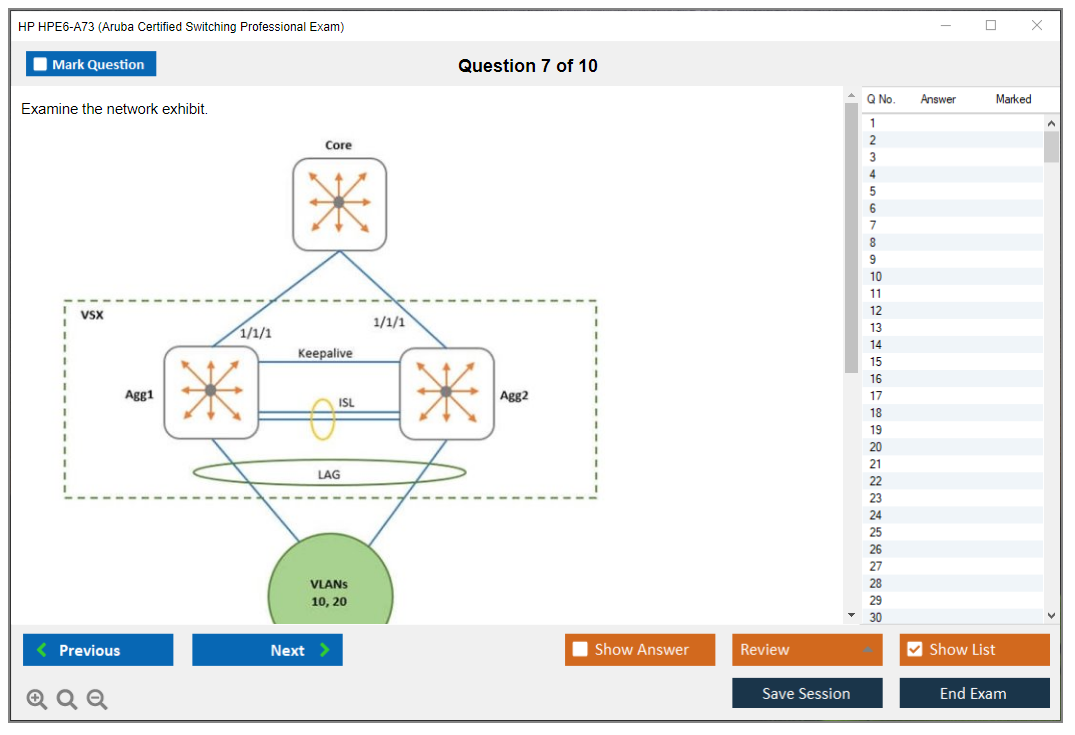Click the Agg2 switch icon

(x=447, y=393)
